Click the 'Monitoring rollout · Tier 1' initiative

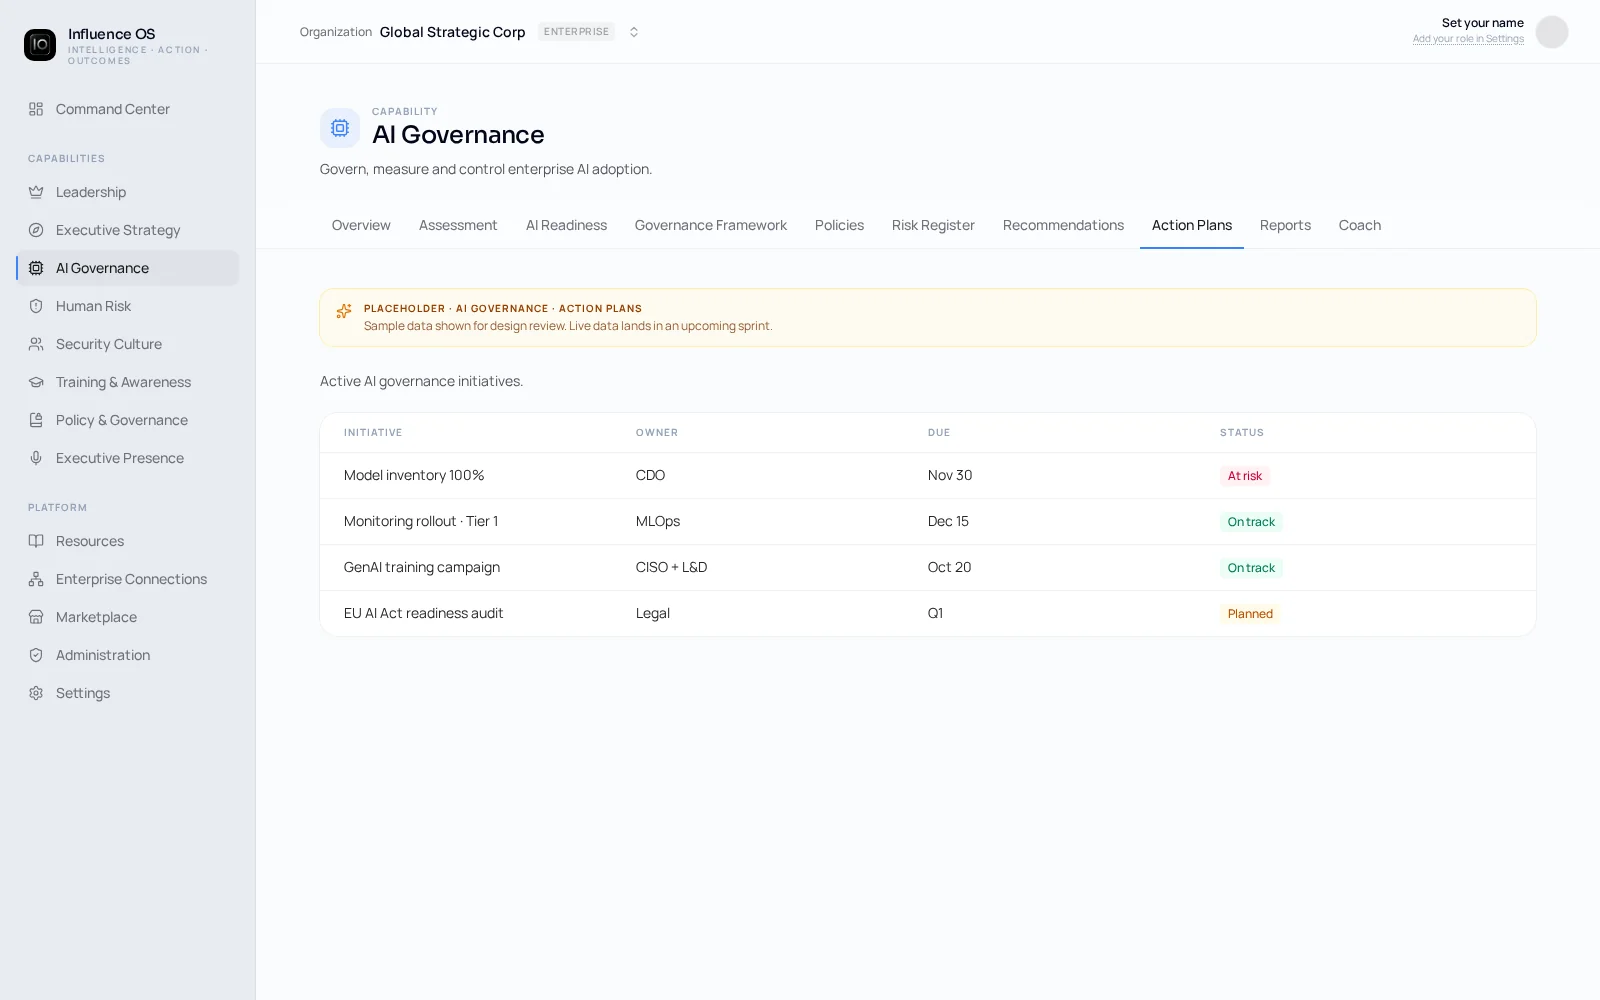421,521
